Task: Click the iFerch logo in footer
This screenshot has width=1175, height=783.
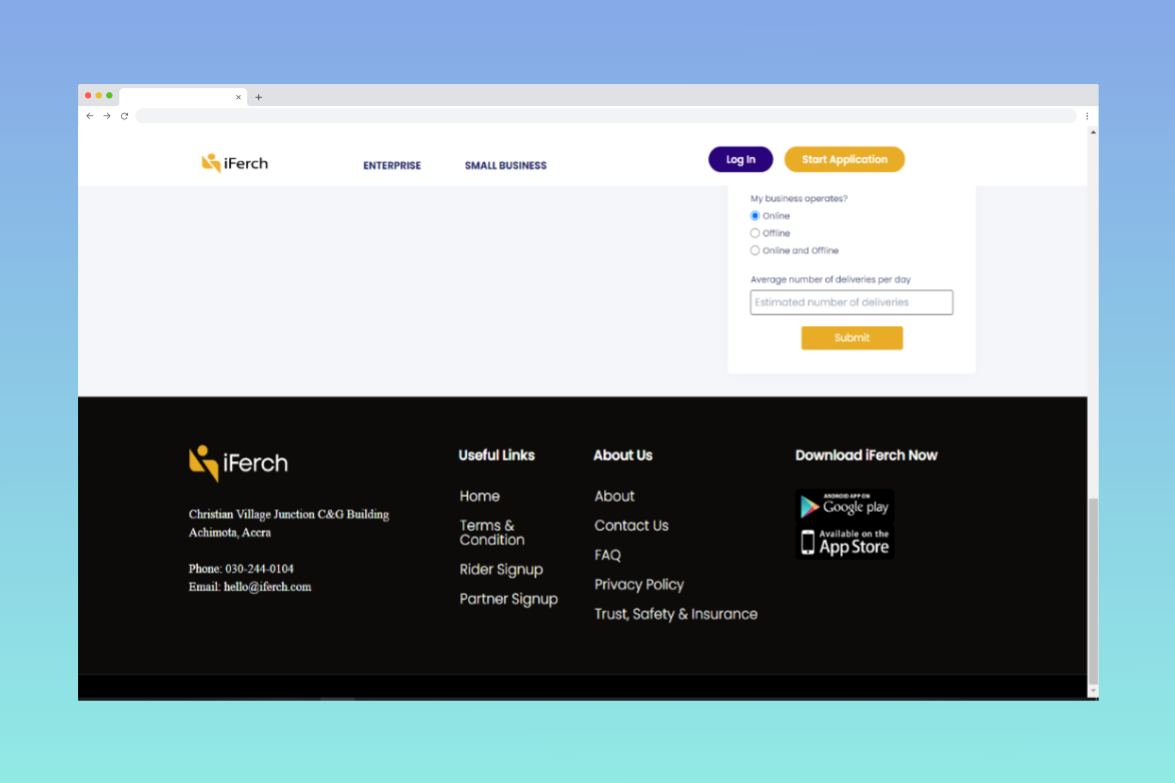Action: coord(238,463)
